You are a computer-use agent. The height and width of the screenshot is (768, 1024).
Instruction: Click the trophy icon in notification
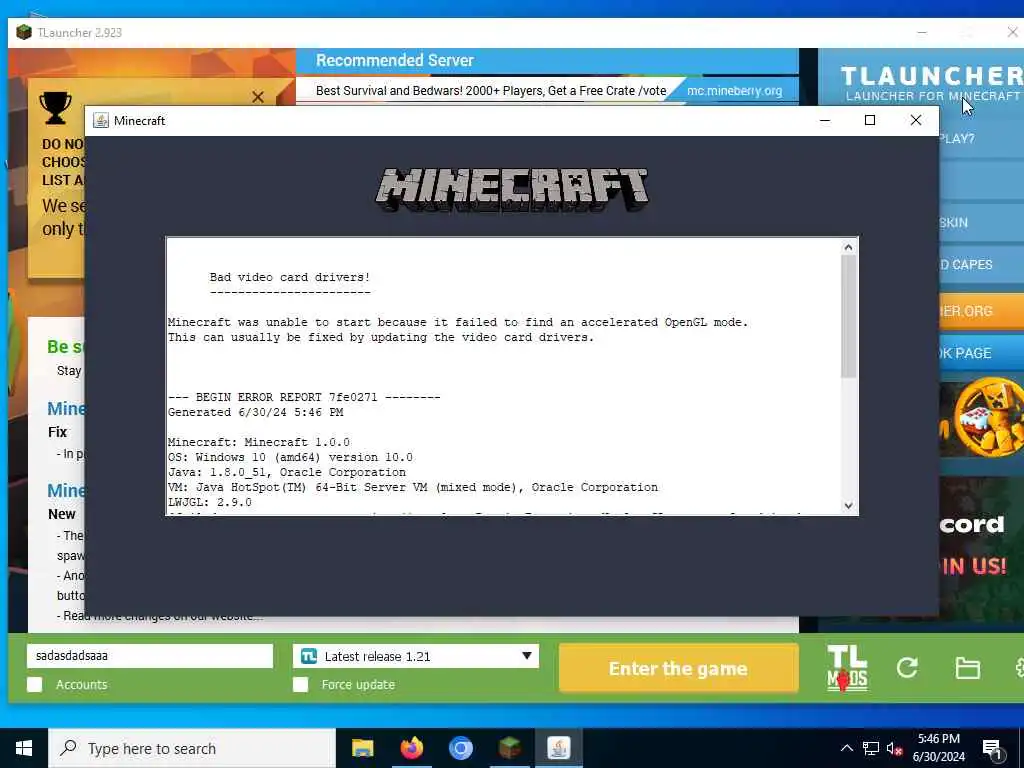[56, 108]
